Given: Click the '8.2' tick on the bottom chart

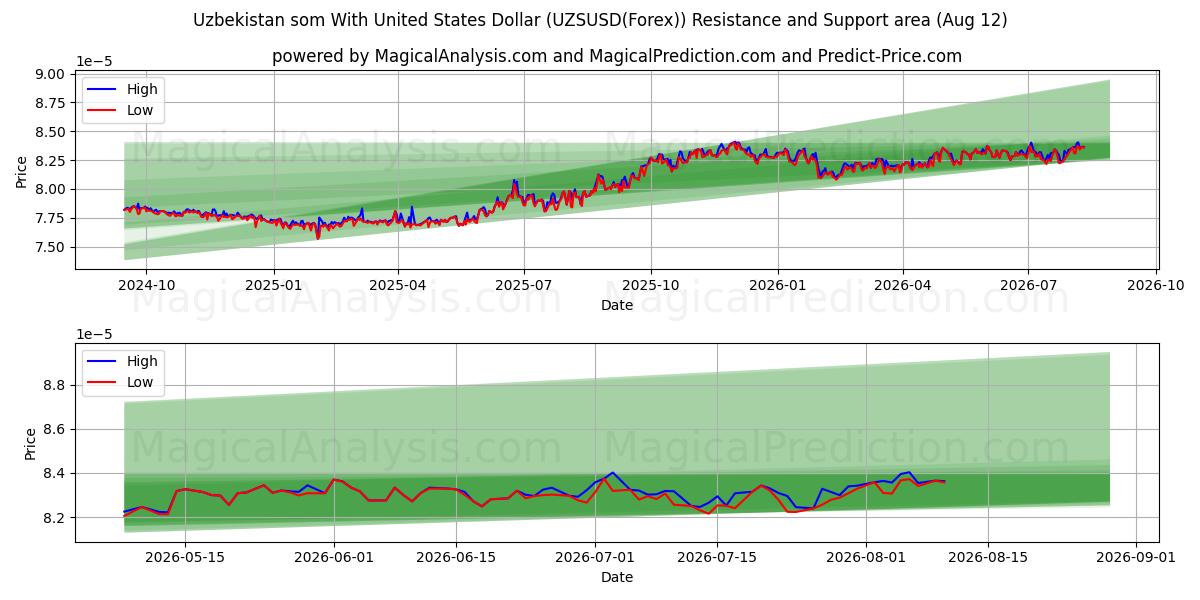Looking at the screenshot, I should pyautogui.click(x=55, y=518).
